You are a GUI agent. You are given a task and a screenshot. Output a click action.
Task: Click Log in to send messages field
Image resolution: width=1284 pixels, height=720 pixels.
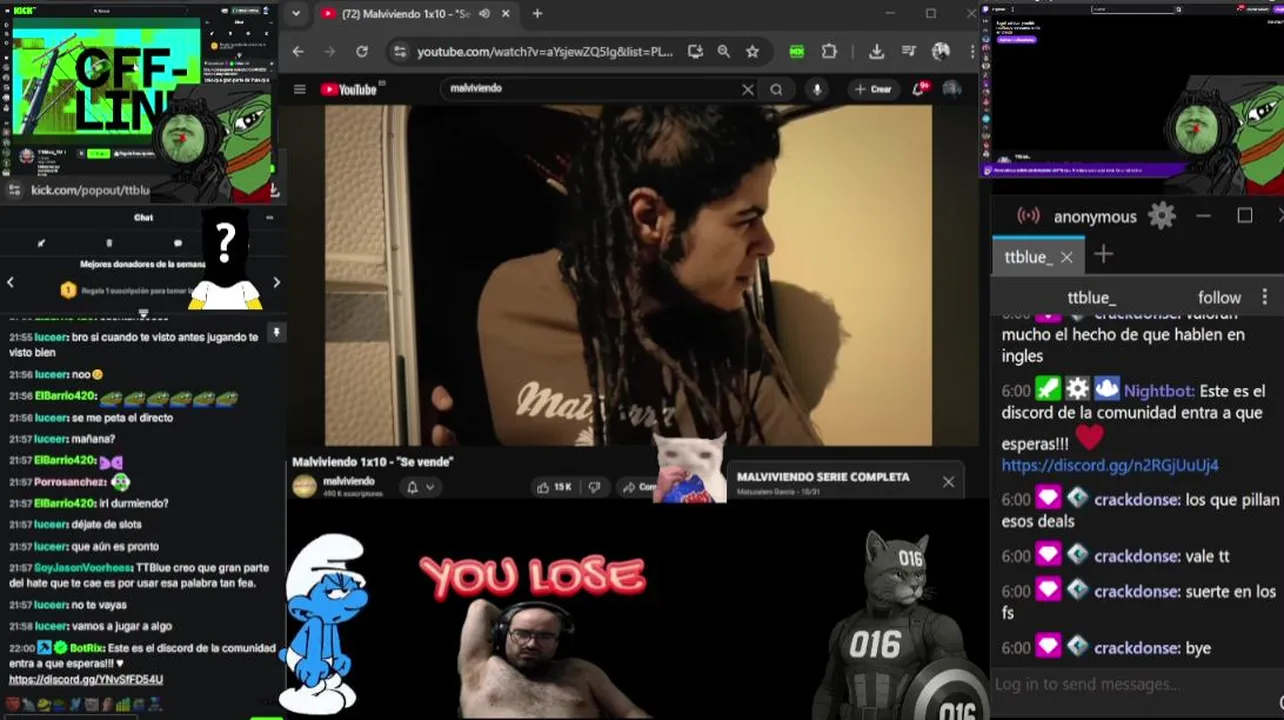[x=1086, y=684]
